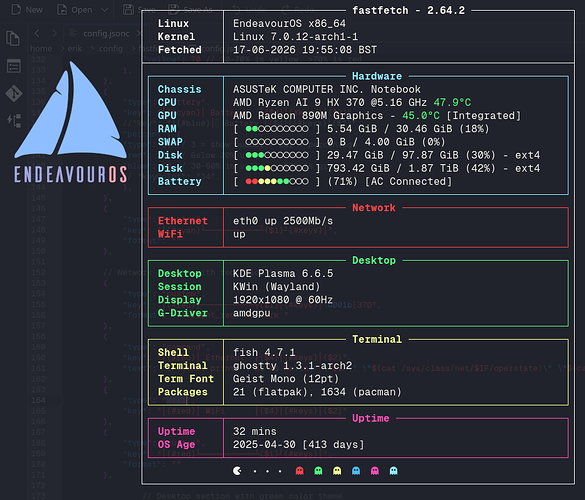Image resolution: width=585 pixels, height=500 pixels.
Task: Click the home breadcrumb segment
Action: click(41, 49)
